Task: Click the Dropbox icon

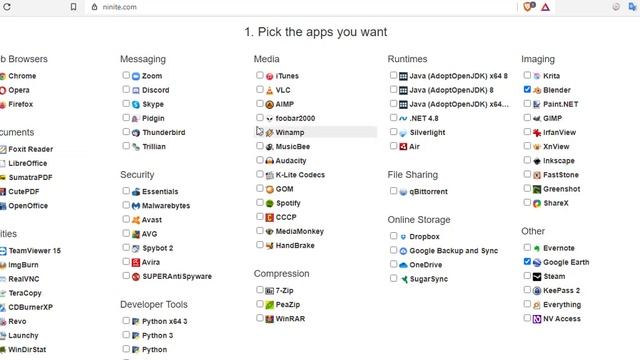Action: pos(403,237)
